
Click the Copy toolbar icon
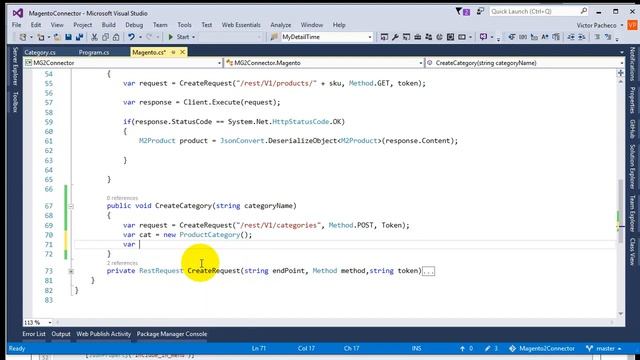point(105,37)
